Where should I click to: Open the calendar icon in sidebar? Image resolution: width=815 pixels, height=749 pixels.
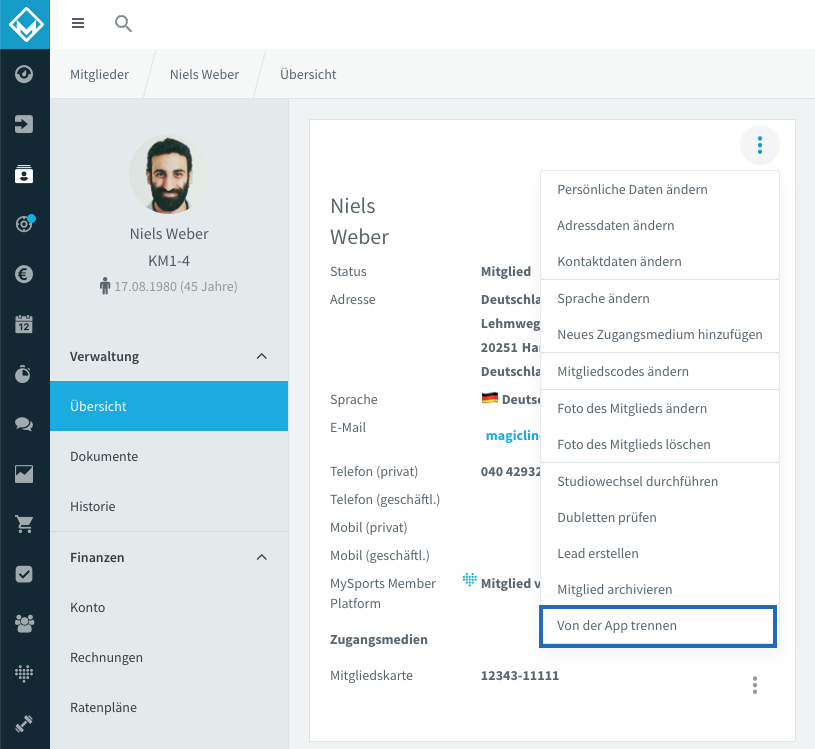pos(24,324)
